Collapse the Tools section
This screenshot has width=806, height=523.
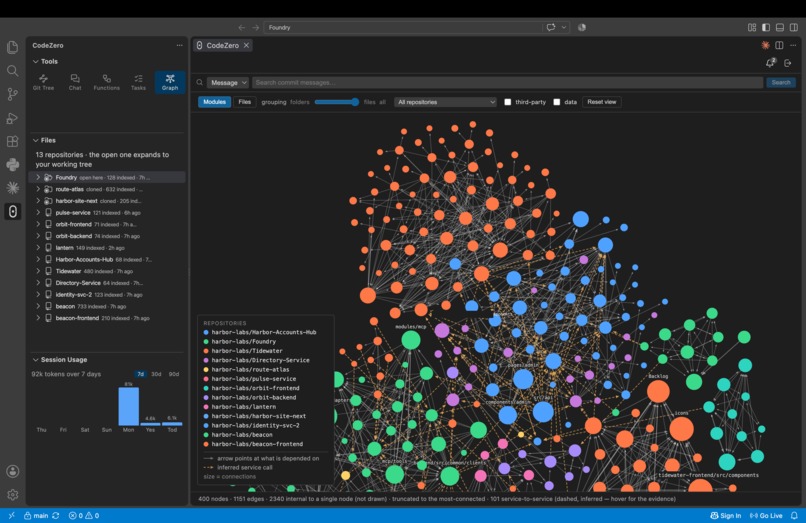[45, 61]
